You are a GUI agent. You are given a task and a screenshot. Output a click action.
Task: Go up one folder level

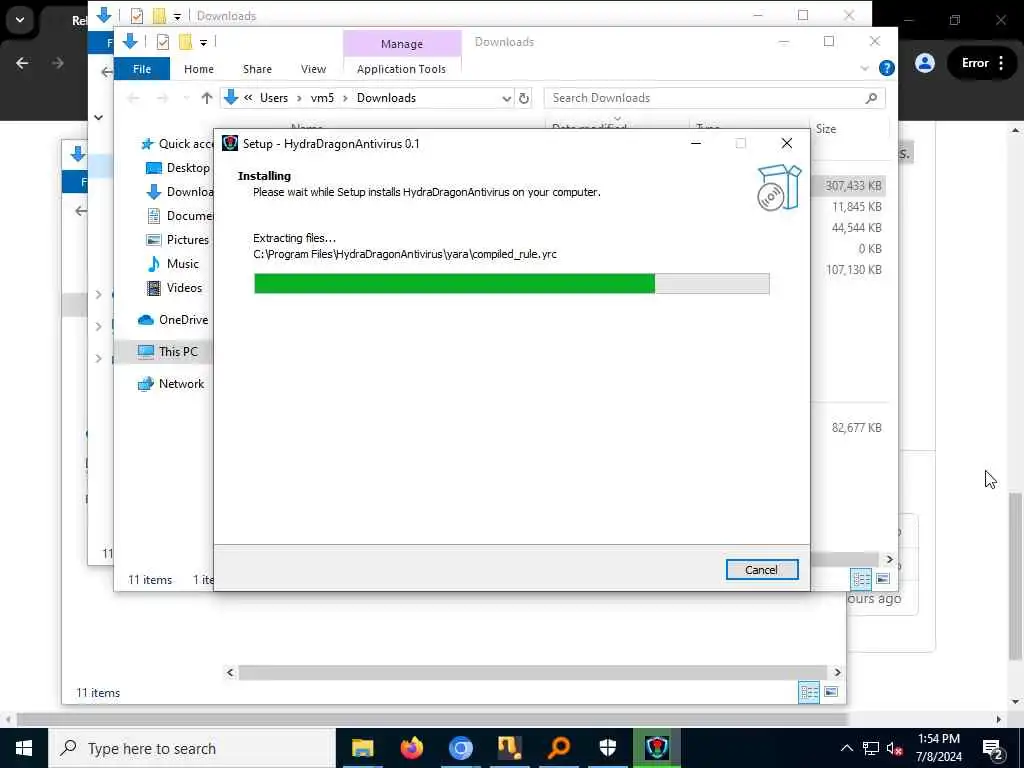coord(207,98)
